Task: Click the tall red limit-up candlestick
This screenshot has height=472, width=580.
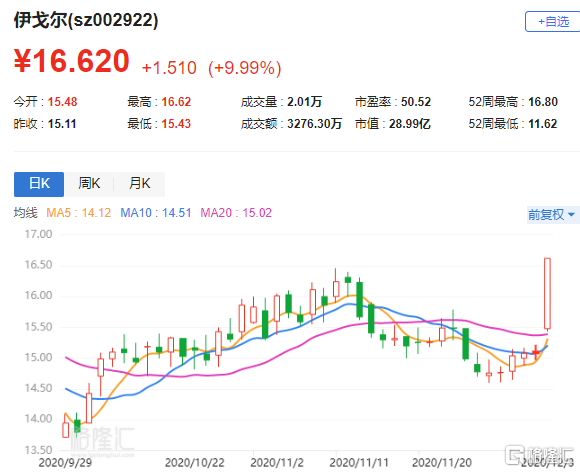Action: click(547, 293)
